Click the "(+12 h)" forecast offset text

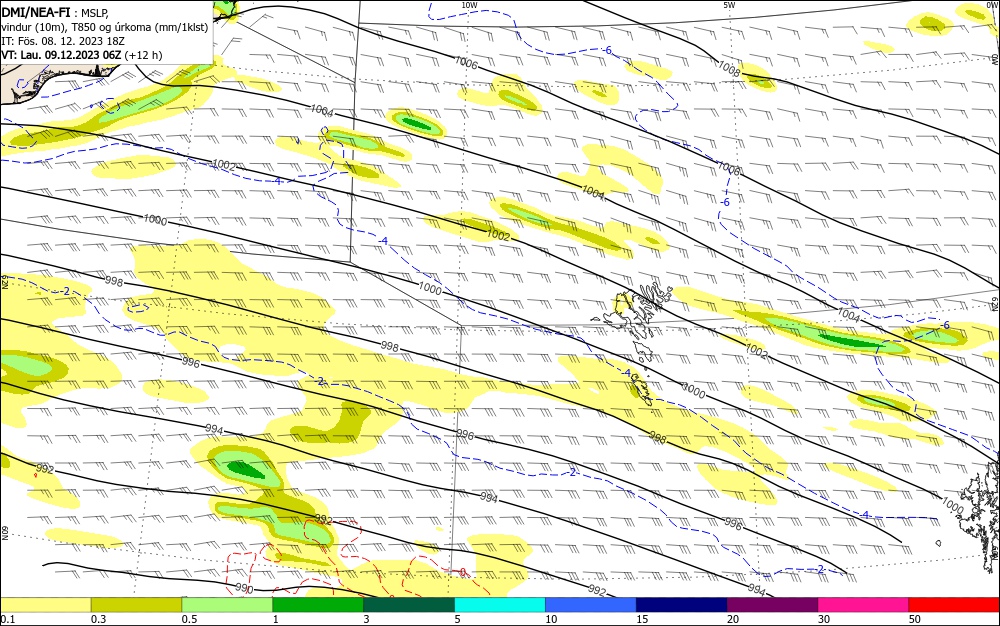pos(143,55)
